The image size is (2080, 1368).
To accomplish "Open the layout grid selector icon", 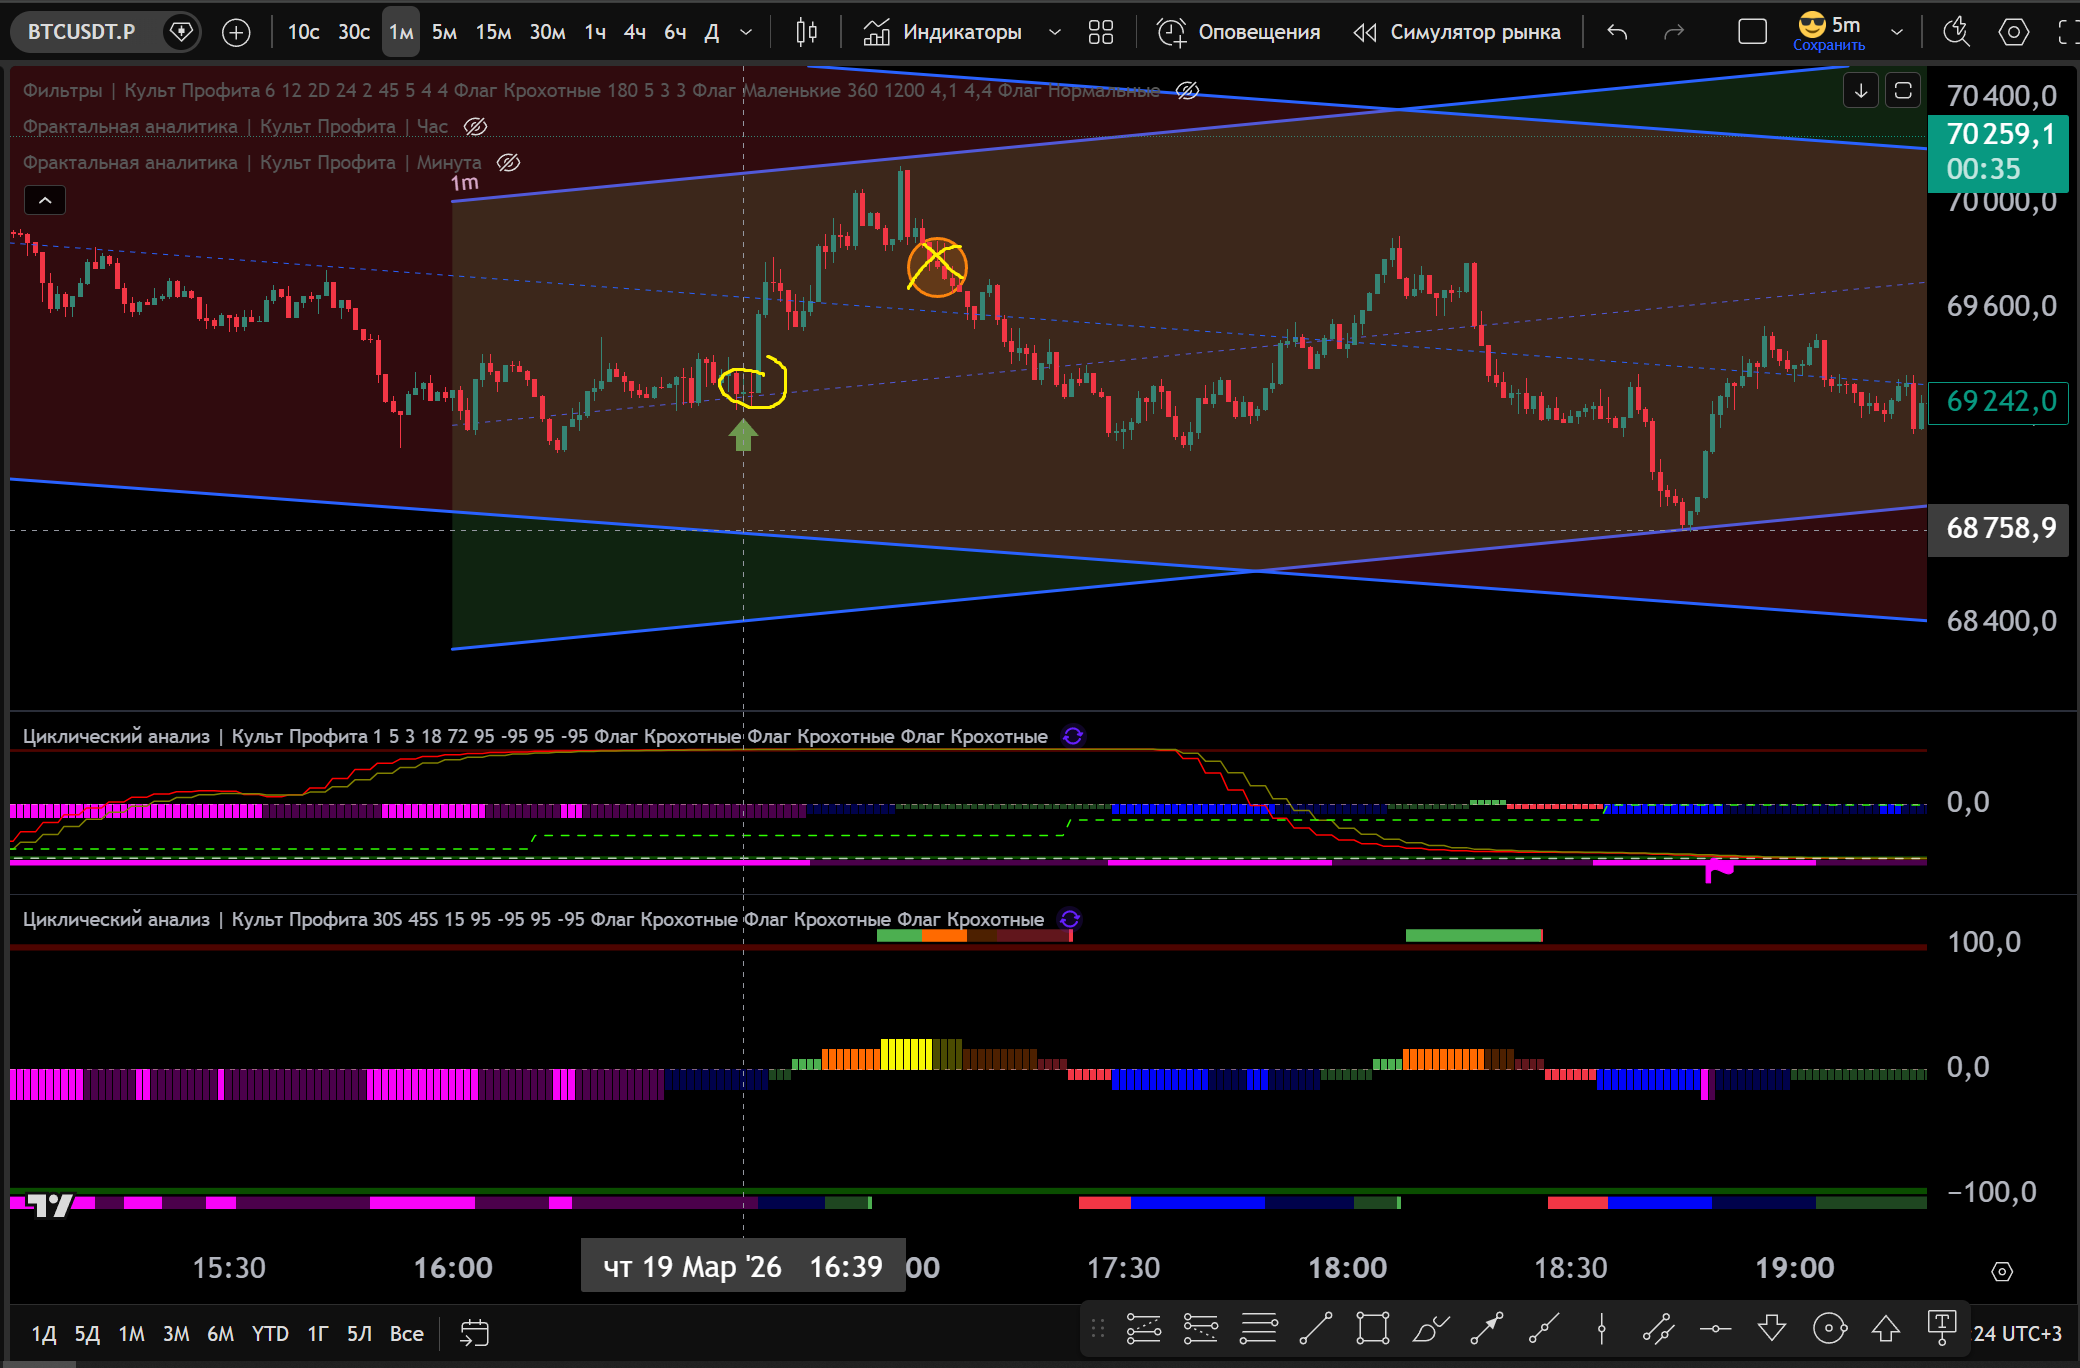I will coord(1100,32).
